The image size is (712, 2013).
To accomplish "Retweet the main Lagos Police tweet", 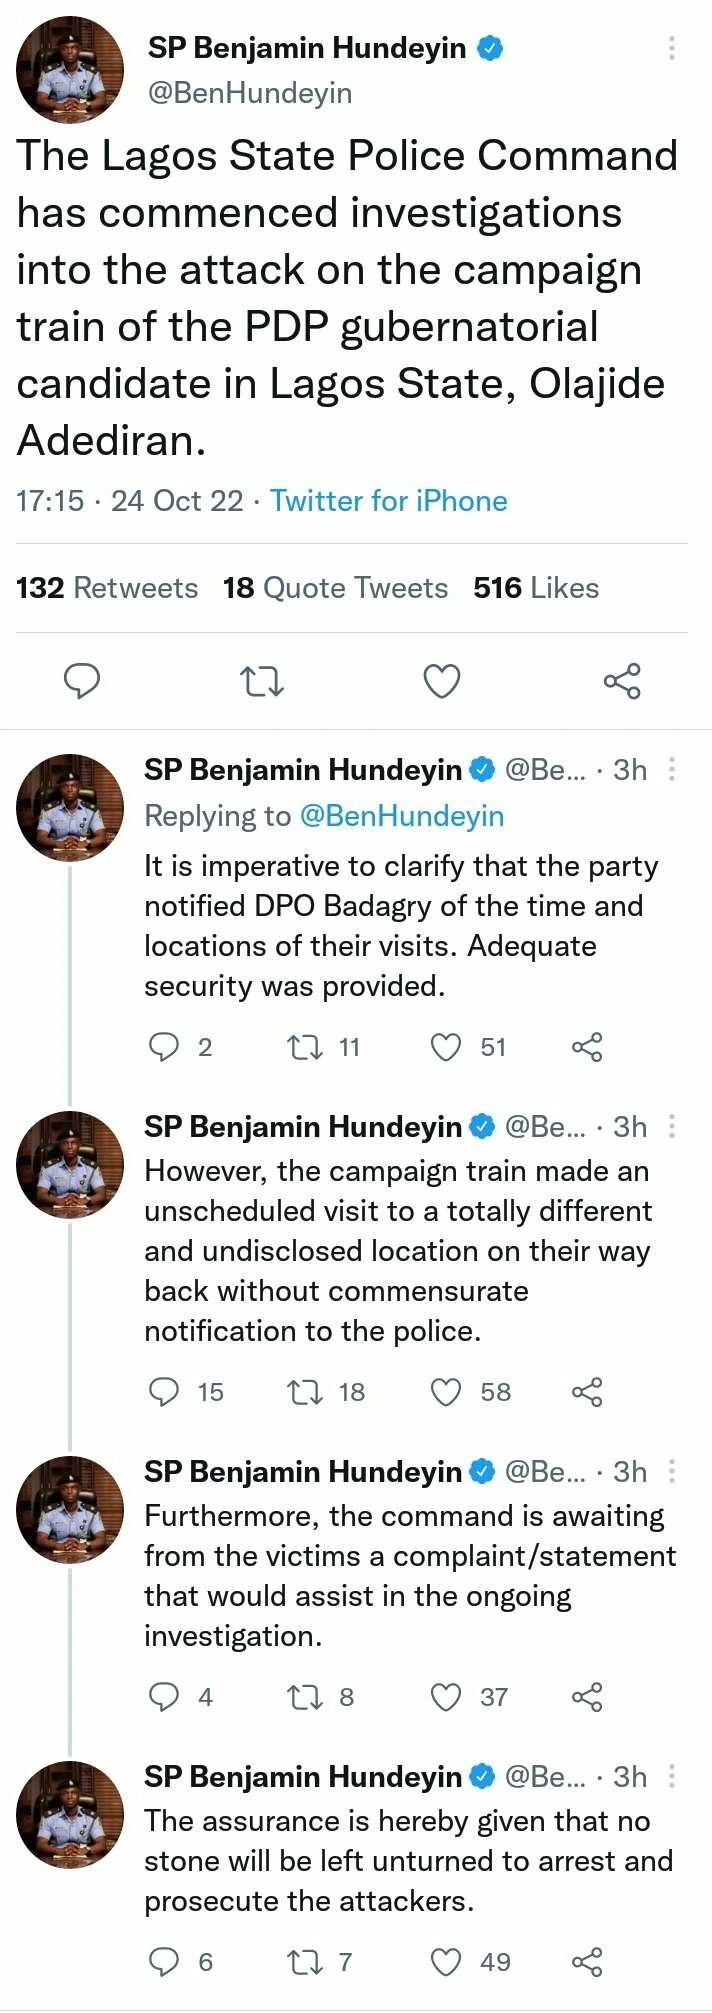I will point(262,681).
